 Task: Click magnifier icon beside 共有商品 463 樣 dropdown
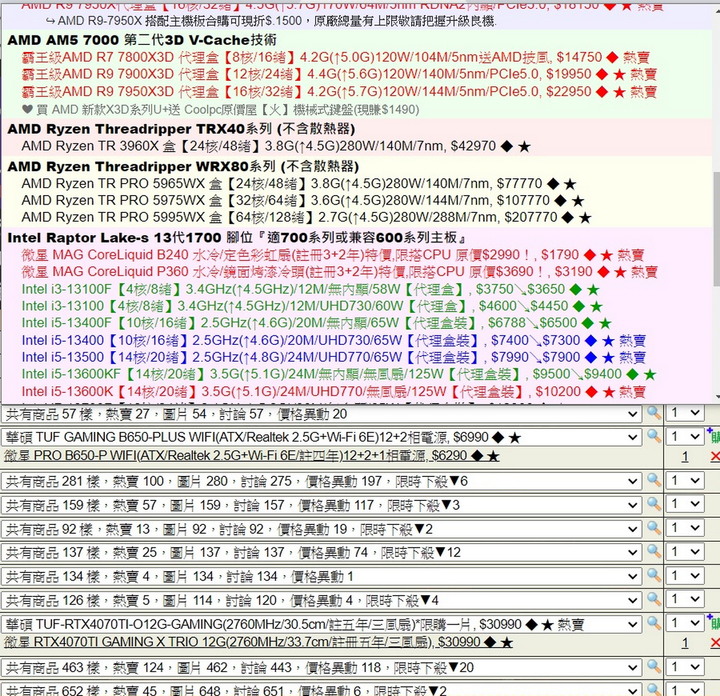point(653,666)
